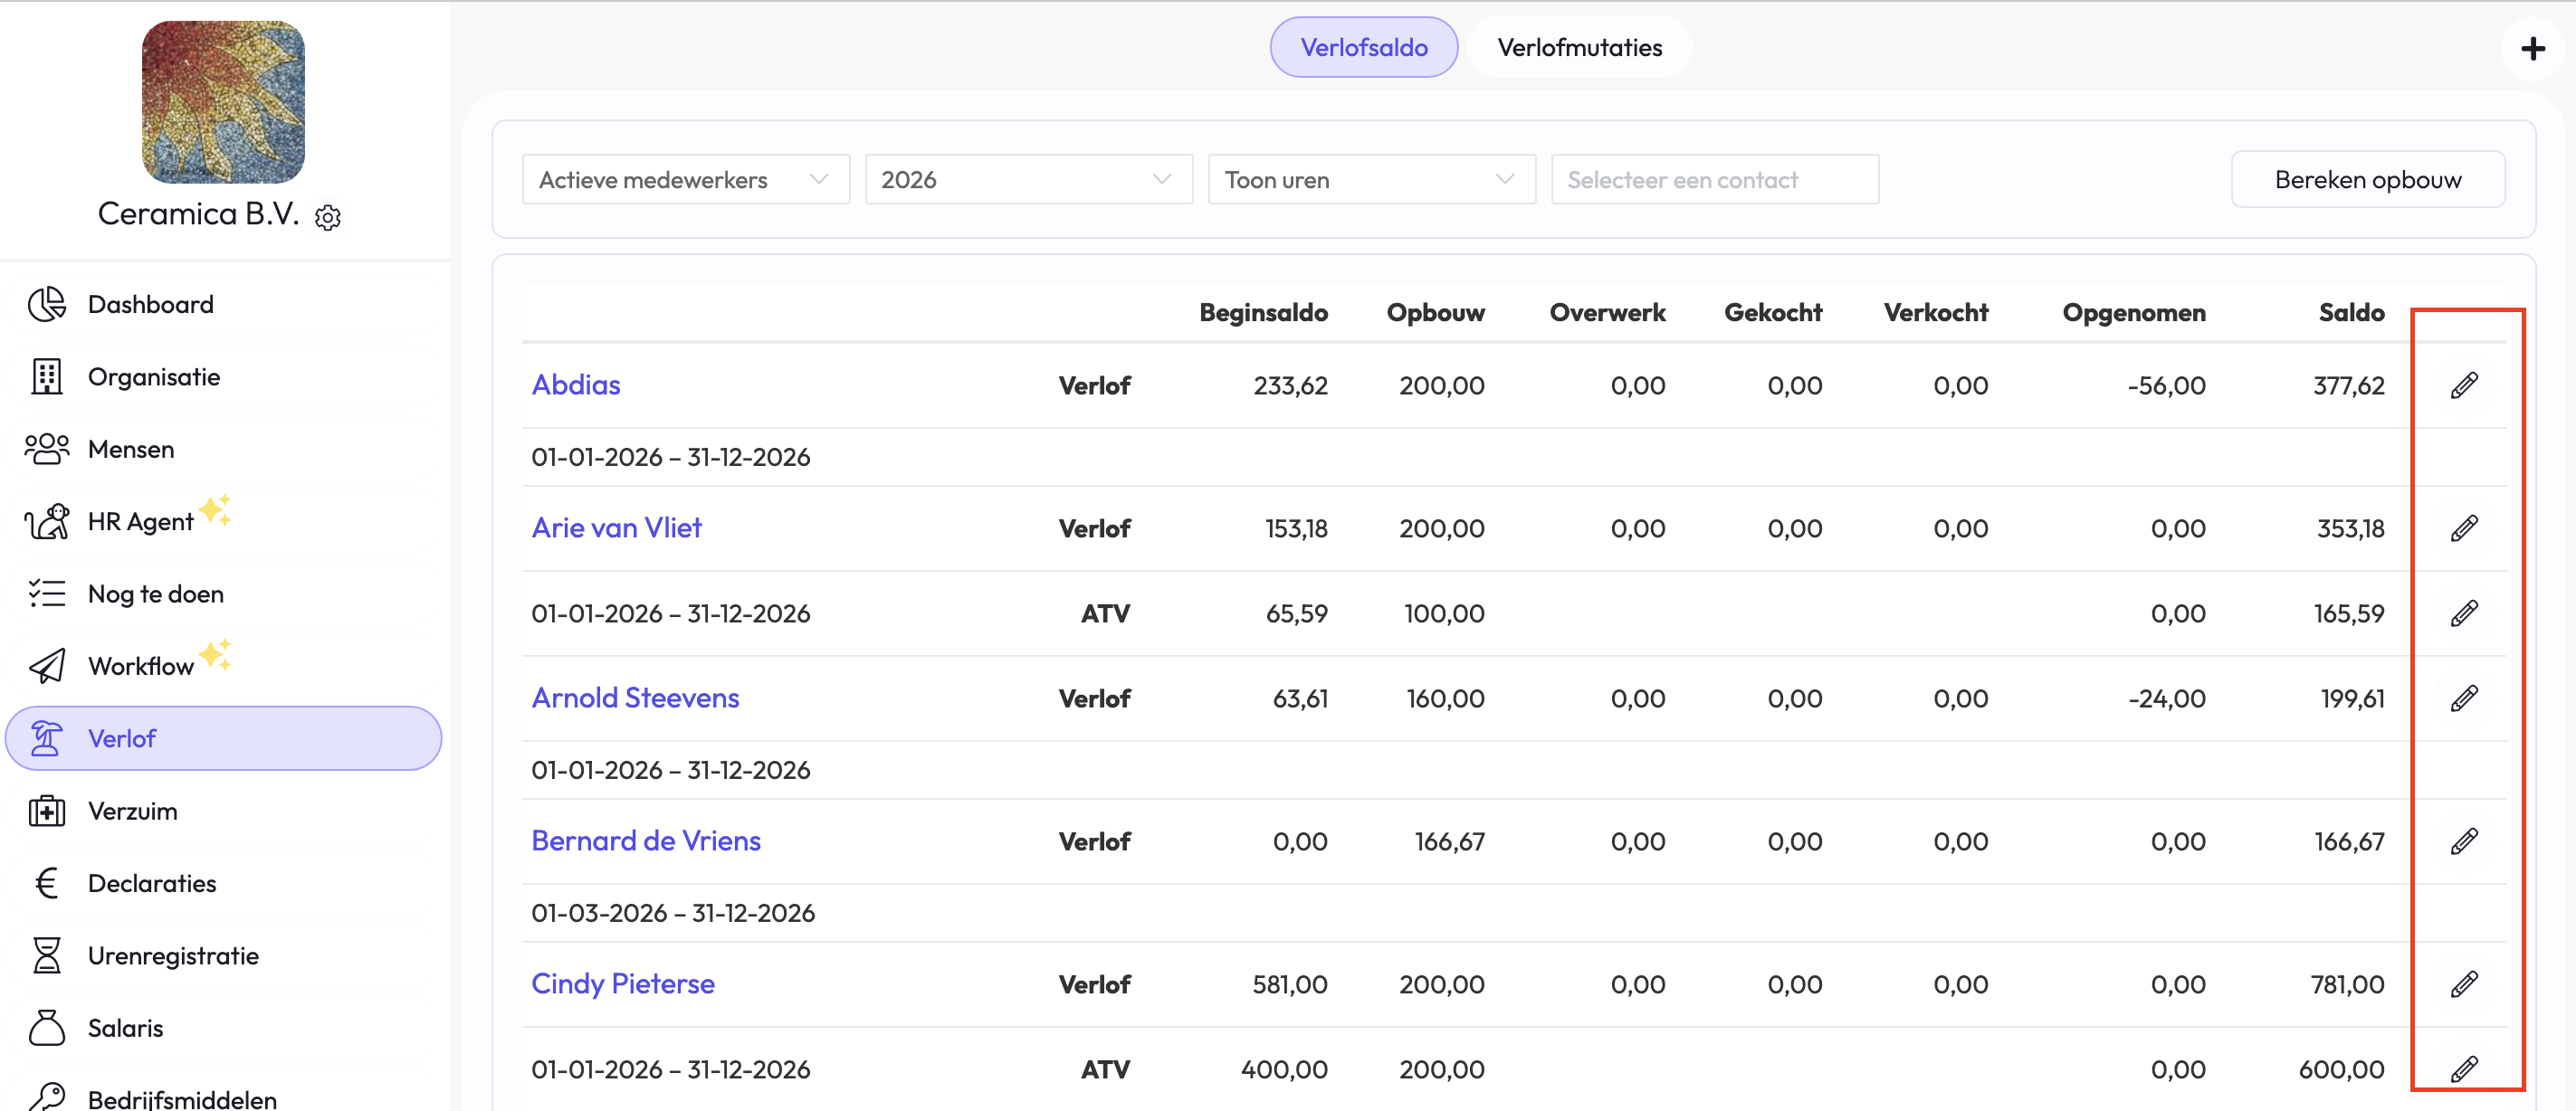Open the Toon uren dropdown
The height and width of the screenshot is (1111, 2576).
click(x=1370, y=180)
